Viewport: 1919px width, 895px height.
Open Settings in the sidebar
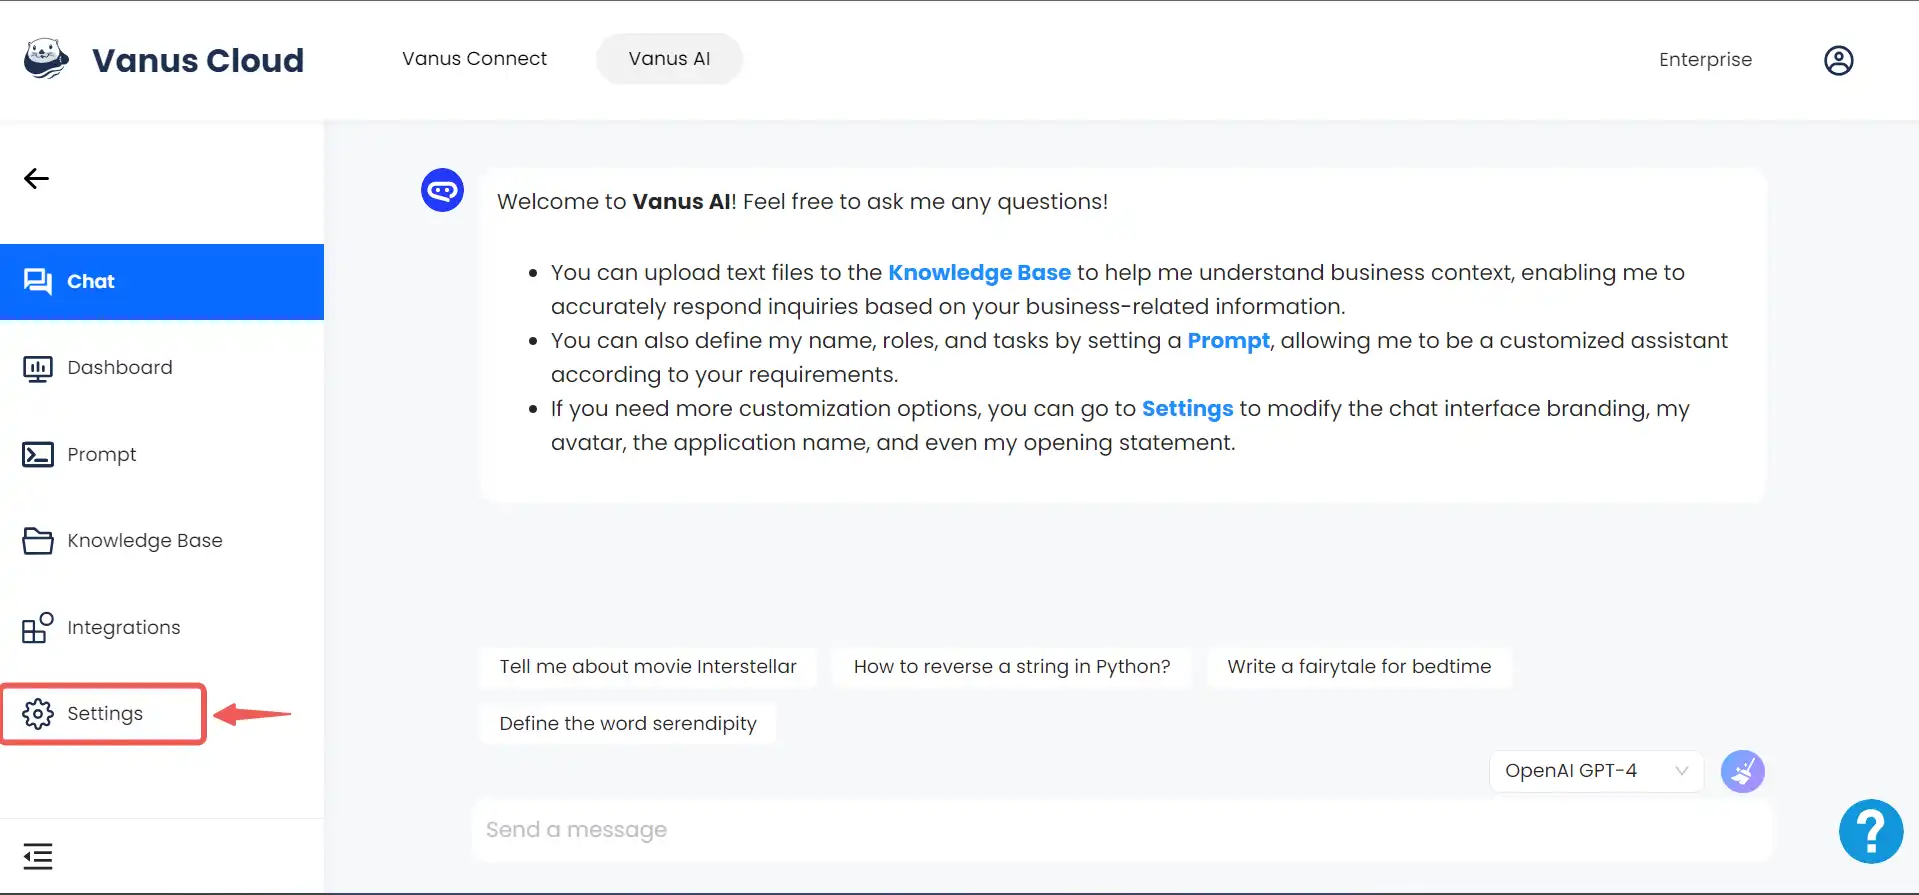(x=104, y=714)
